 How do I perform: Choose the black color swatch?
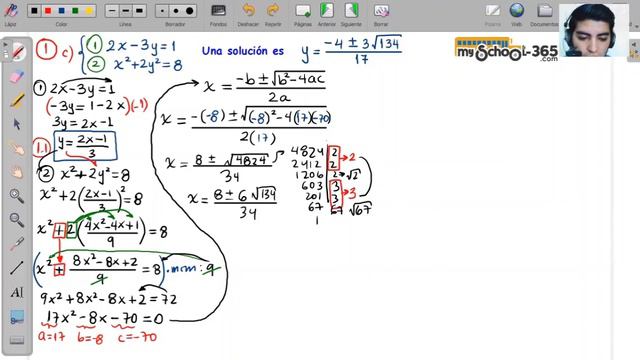[x=34, y=11]
